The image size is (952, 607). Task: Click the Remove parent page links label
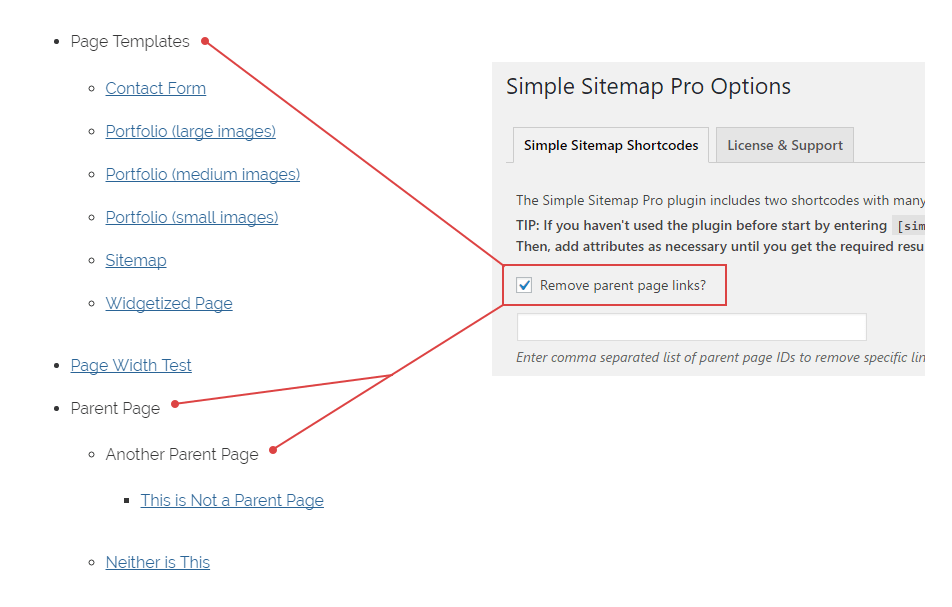pos(622,286)
